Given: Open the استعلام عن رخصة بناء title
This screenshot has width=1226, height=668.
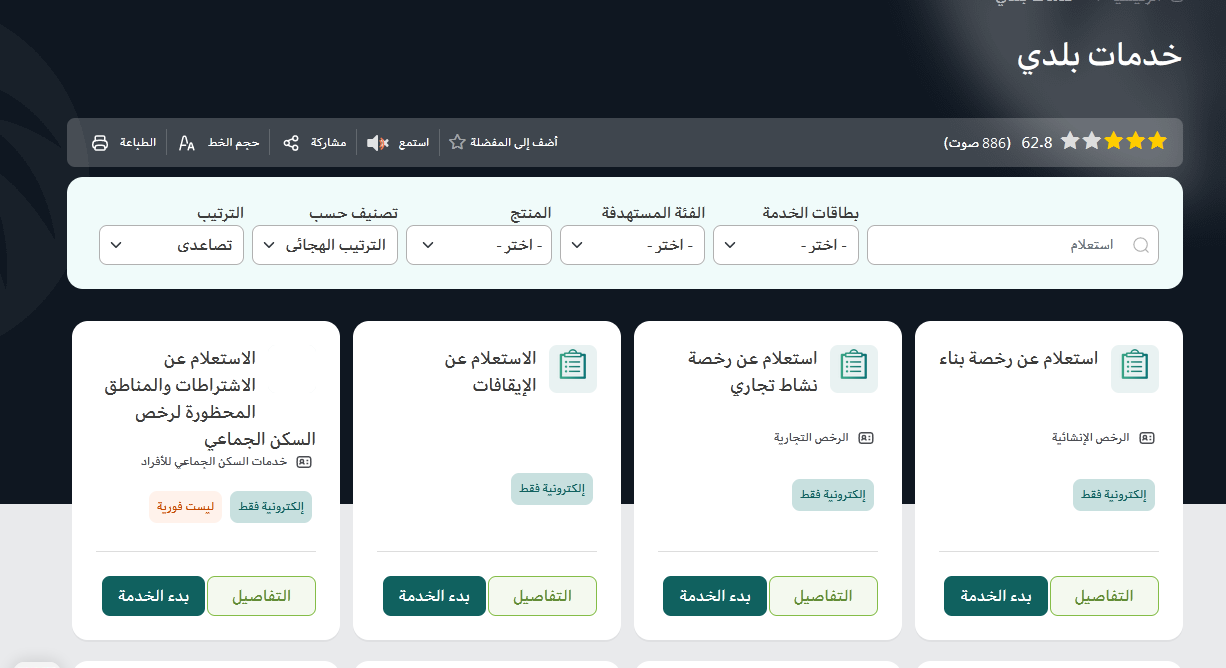Looking at the screenshot, I should 1019,358.
